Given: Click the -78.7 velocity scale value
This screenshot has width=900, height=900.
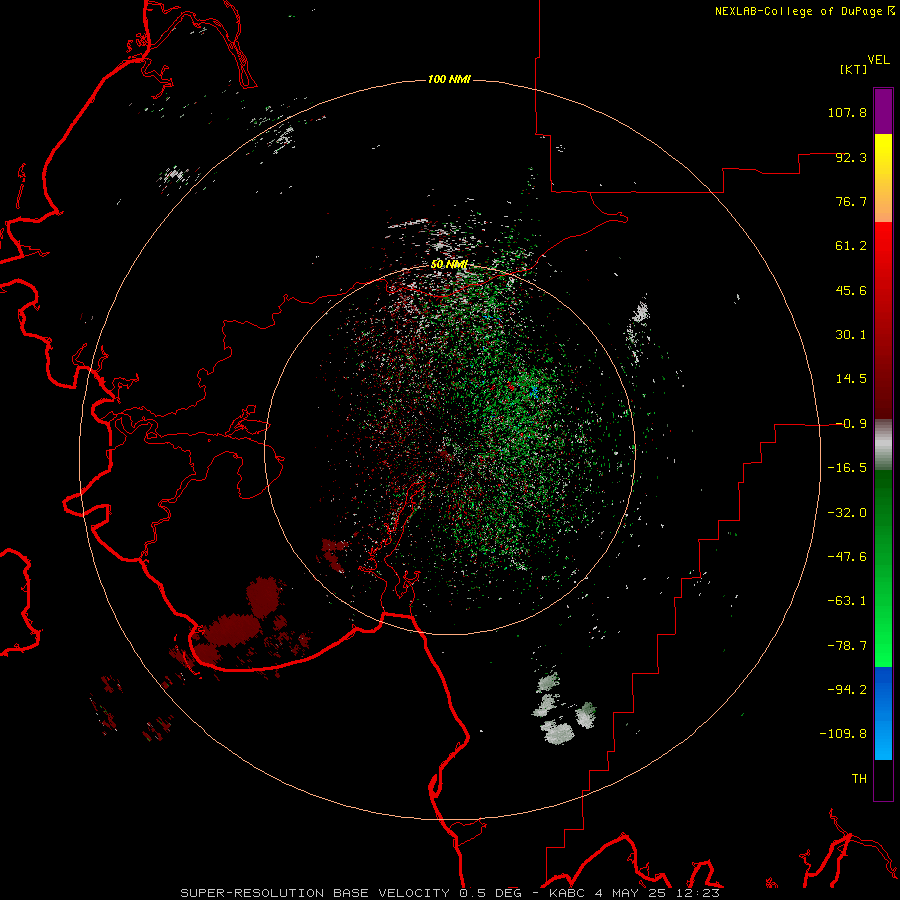Looking at the screenshot, I should pos(847,646).
